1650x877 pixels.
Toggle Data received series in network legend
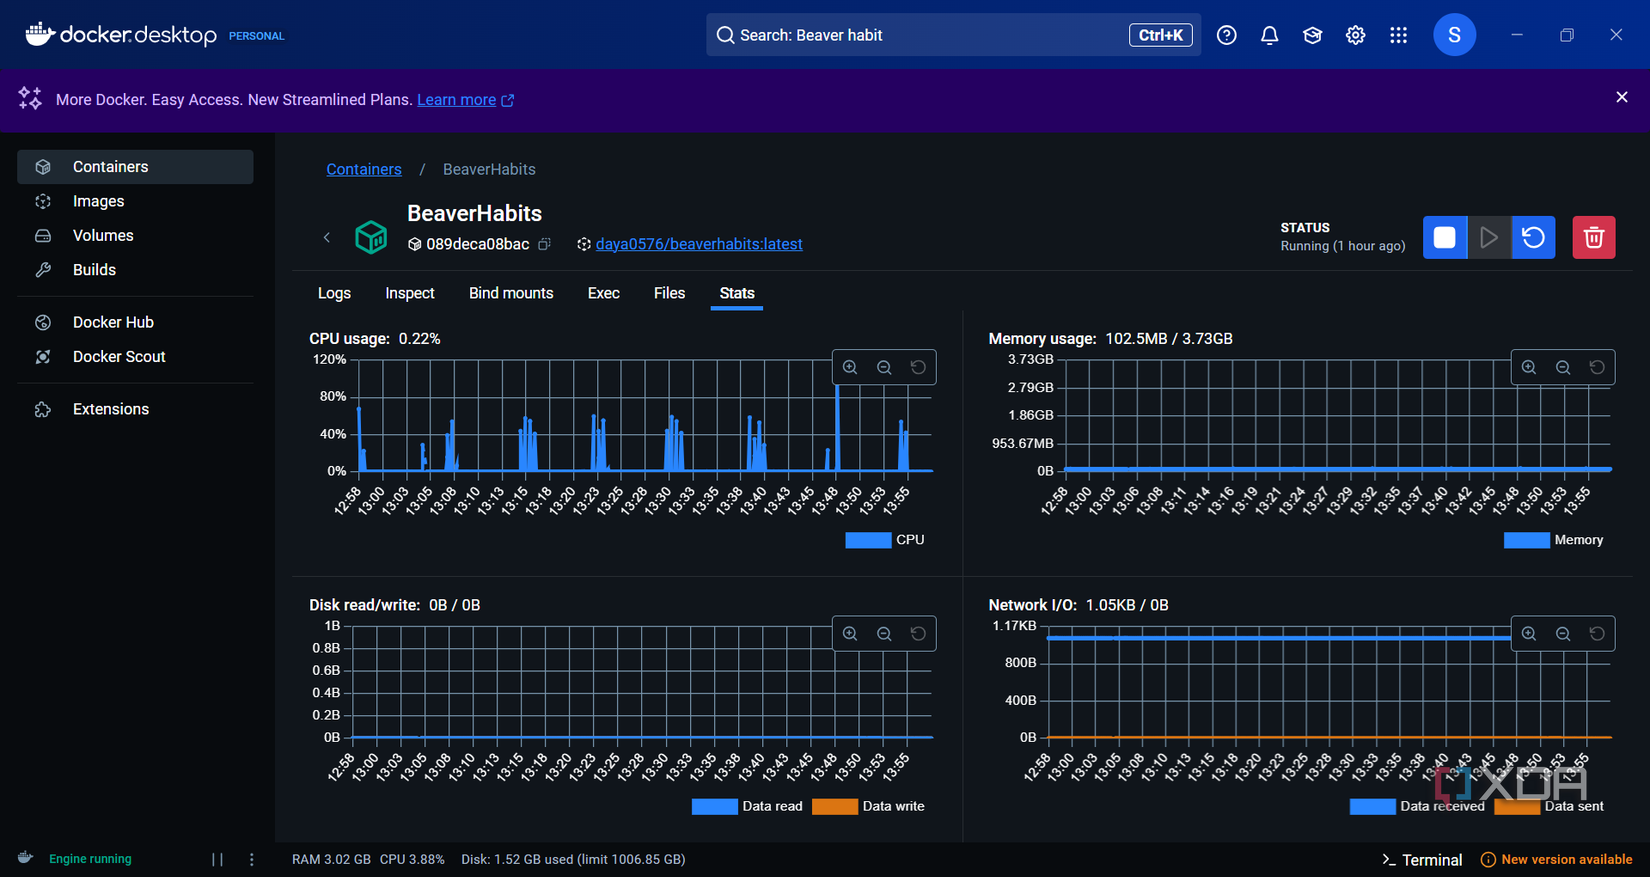(x=1417, y=806)
